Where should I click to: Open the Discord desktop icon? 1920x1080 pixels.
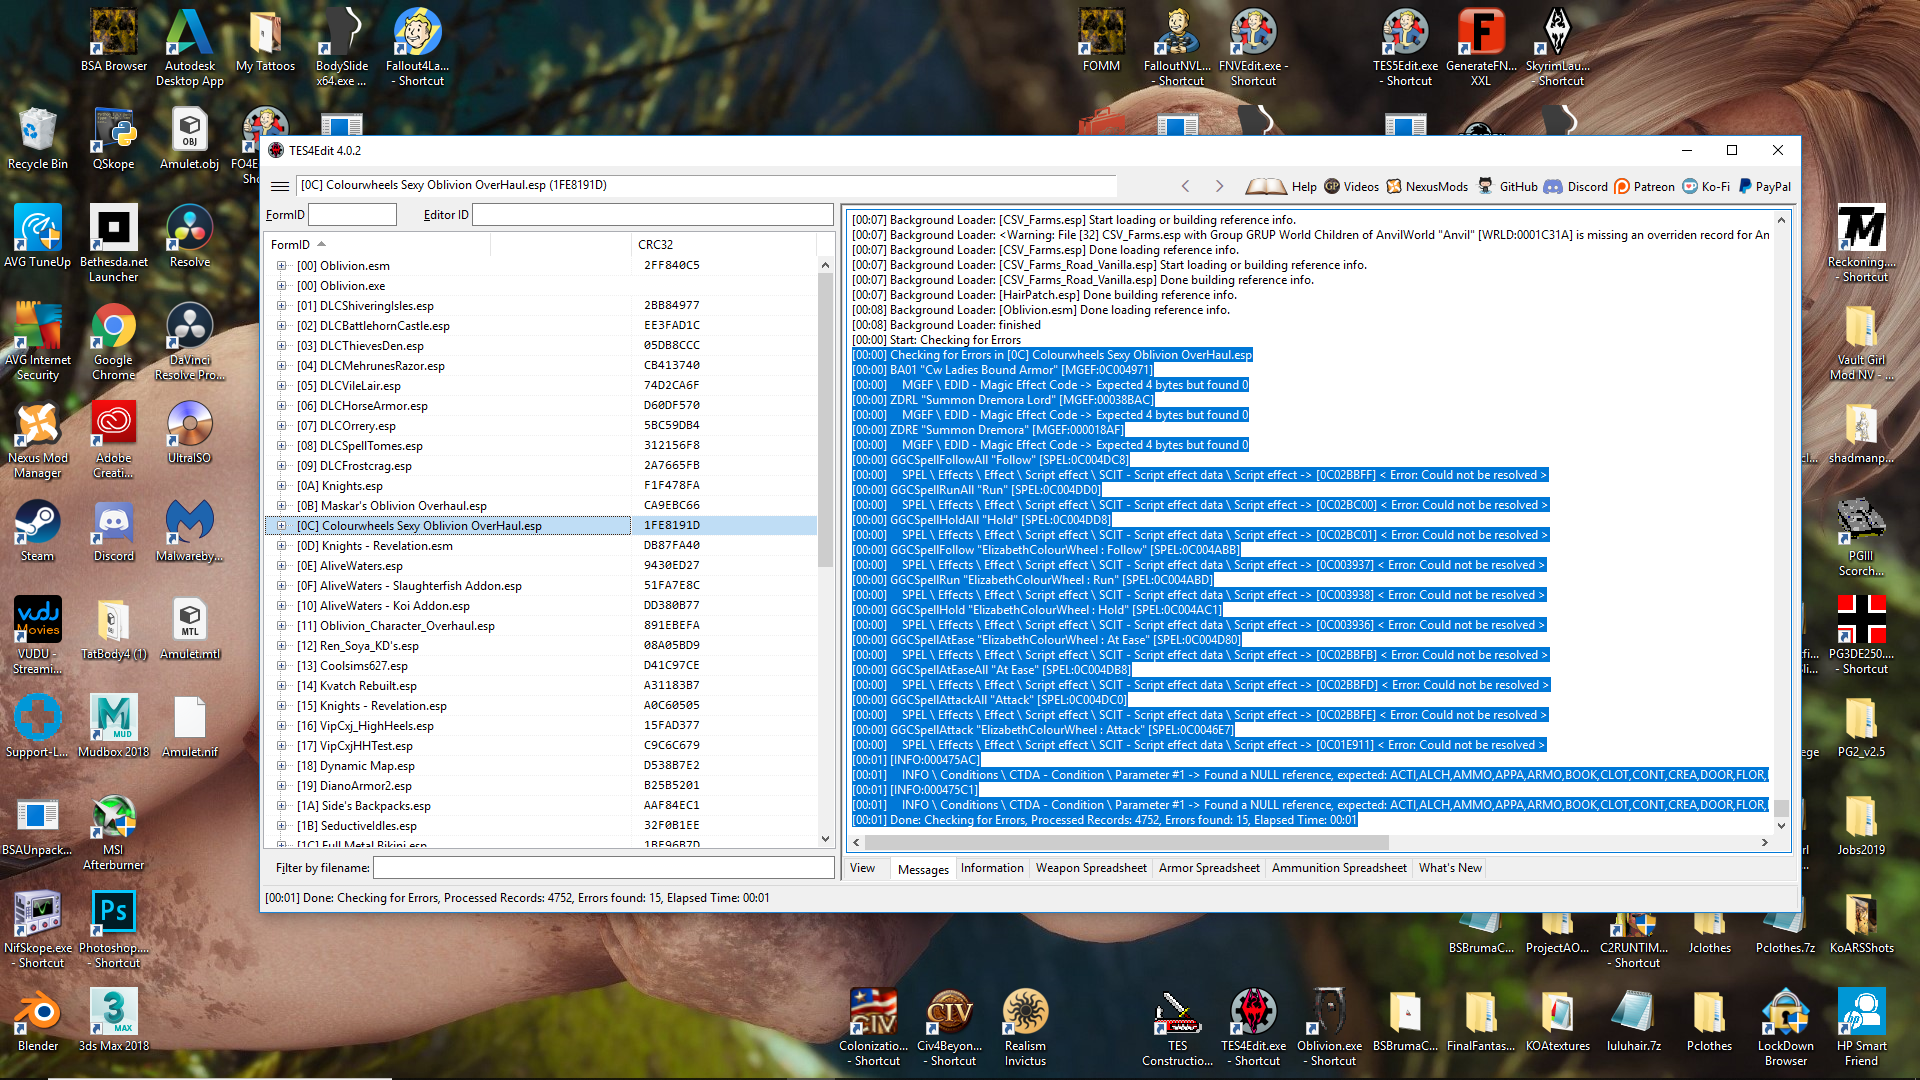[x=114, y=531]
